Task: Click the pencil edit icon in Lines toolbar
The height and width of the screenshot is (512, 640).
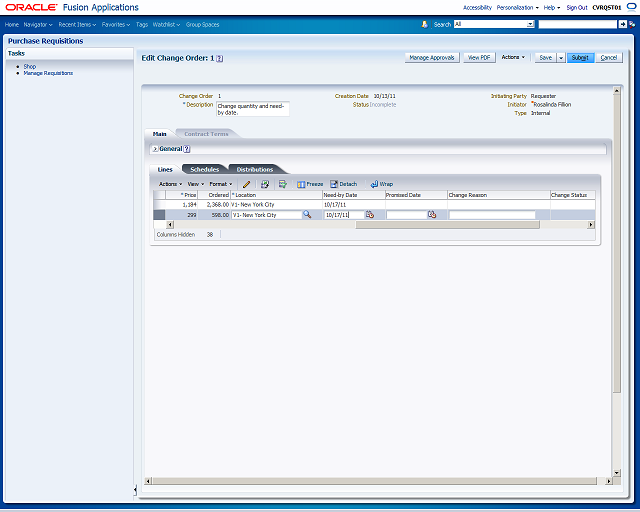Action: pyautogui.click(x=247, y=184)
